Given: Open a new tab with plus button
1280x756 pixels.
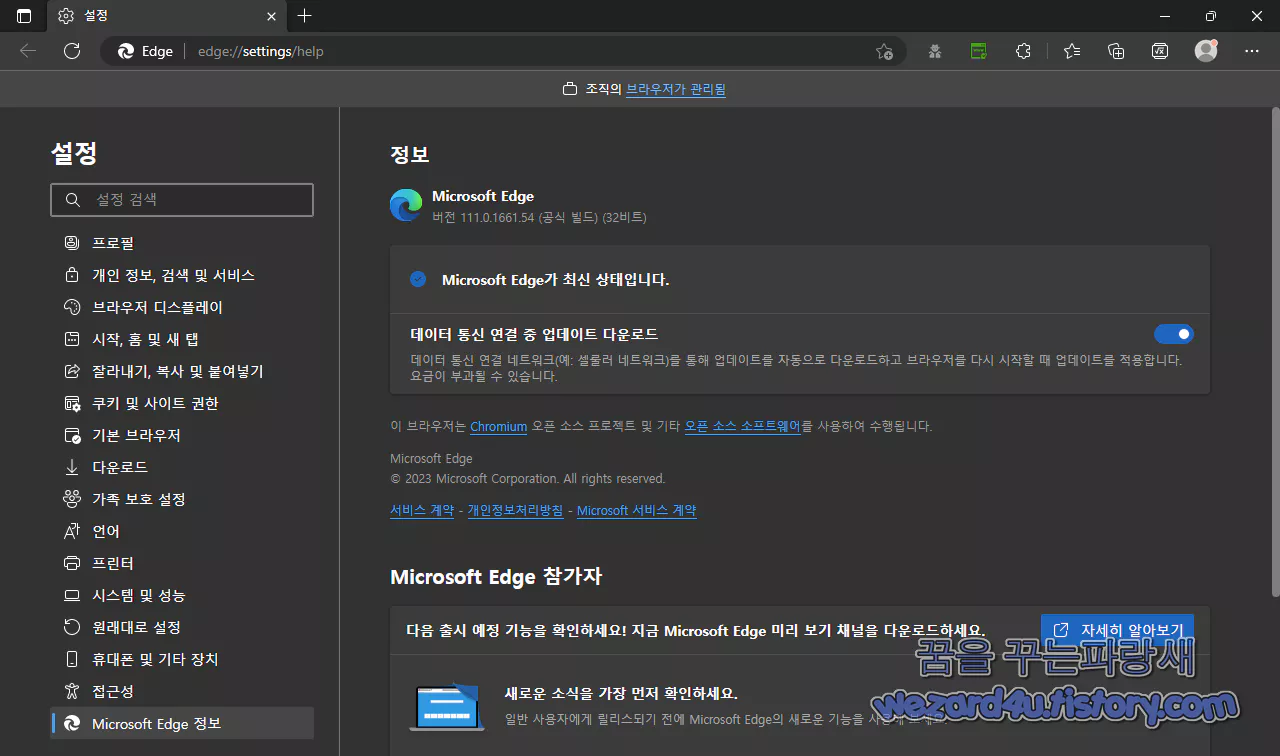Looking at the screenshot, I should [x=305, y=16].
